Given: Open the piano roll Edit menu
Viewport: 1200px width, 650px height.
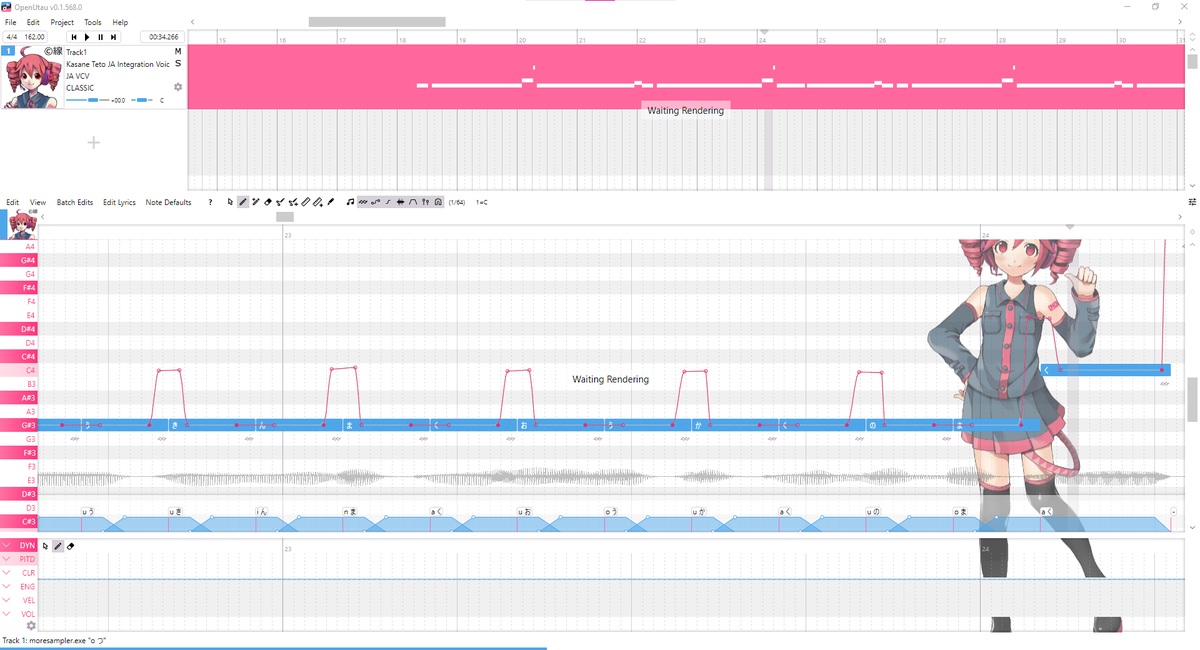Looking at the screenshot, I should tap(13, 202).
